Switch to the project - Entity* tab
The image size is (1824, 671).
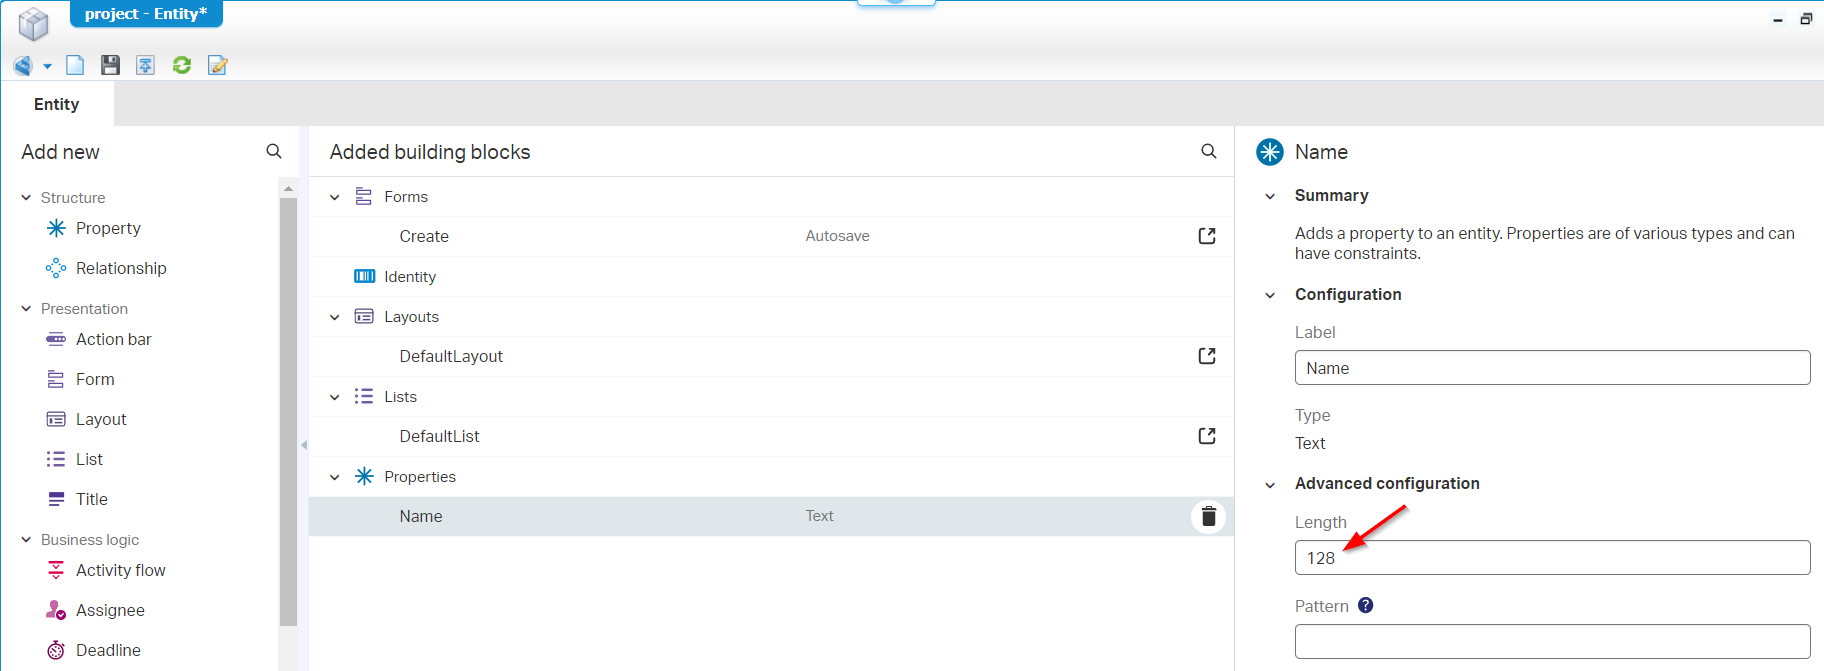click(x=146, y=14)
